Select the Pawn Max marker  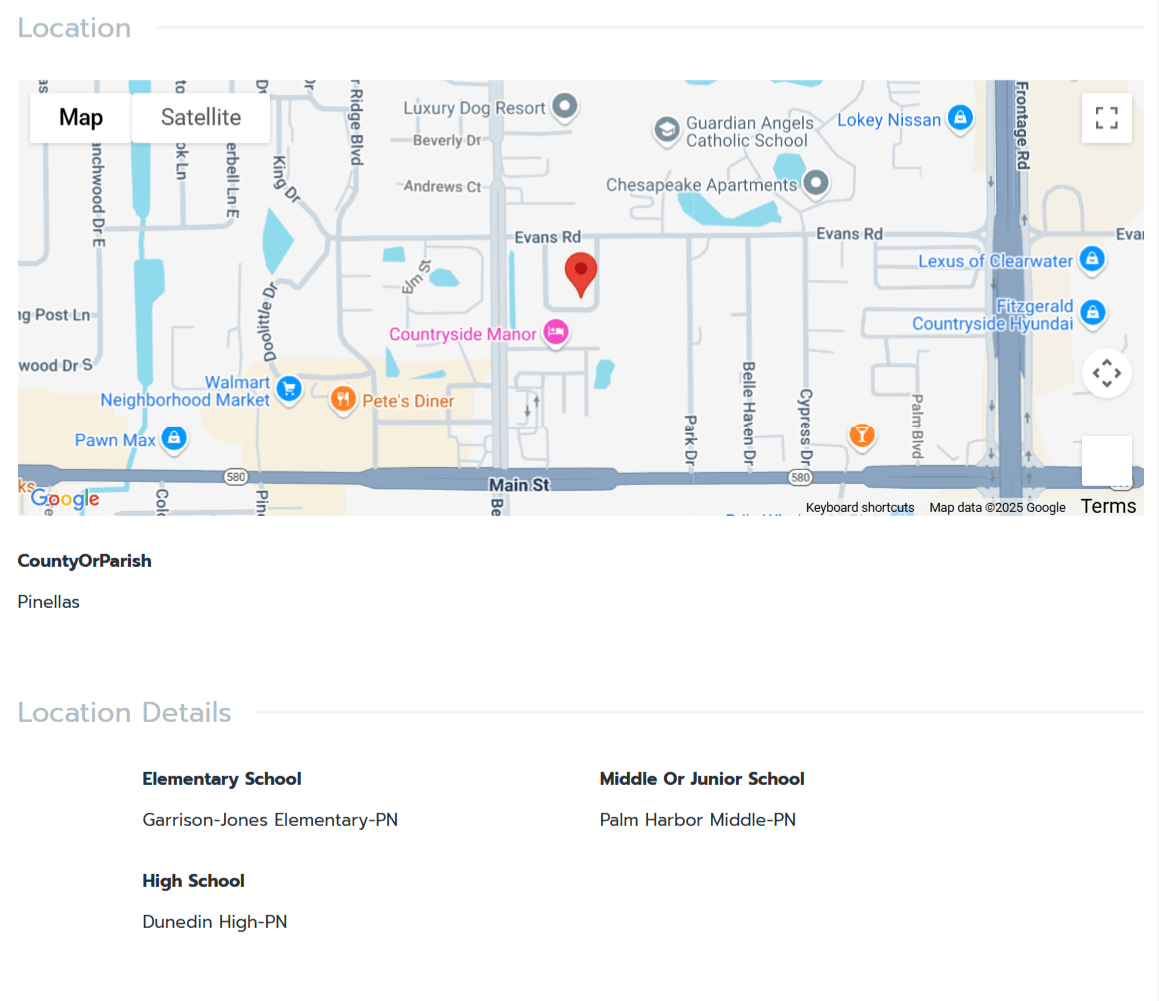[174, 438]
